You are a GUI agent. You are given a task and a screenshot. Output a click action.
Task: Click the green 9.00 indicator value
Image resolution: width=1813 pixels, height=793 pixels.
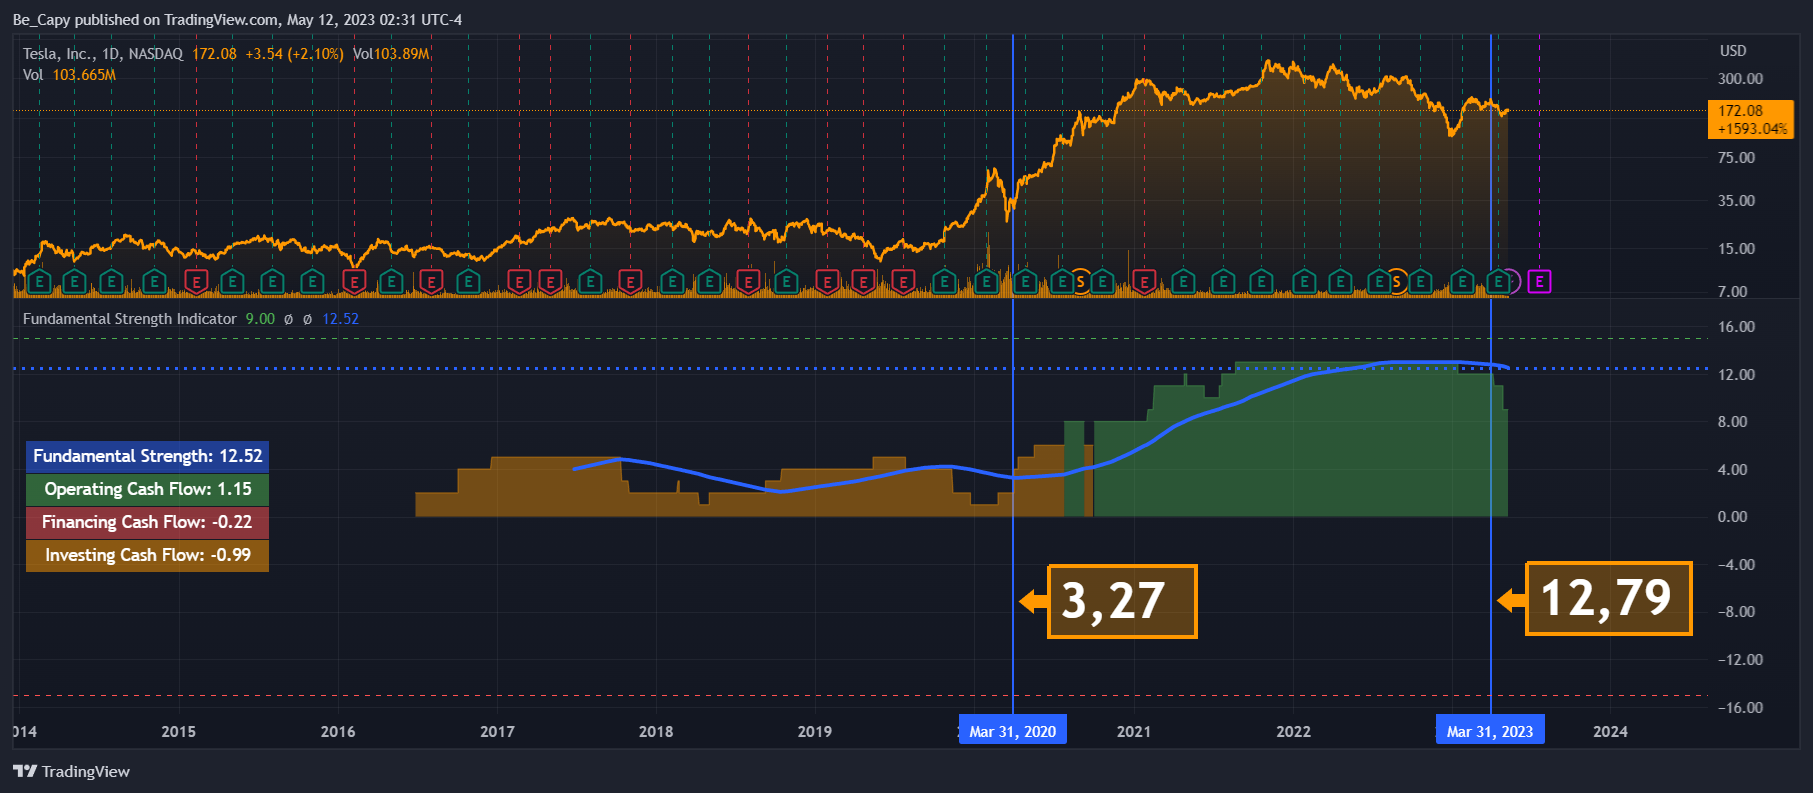coord(260,319)
